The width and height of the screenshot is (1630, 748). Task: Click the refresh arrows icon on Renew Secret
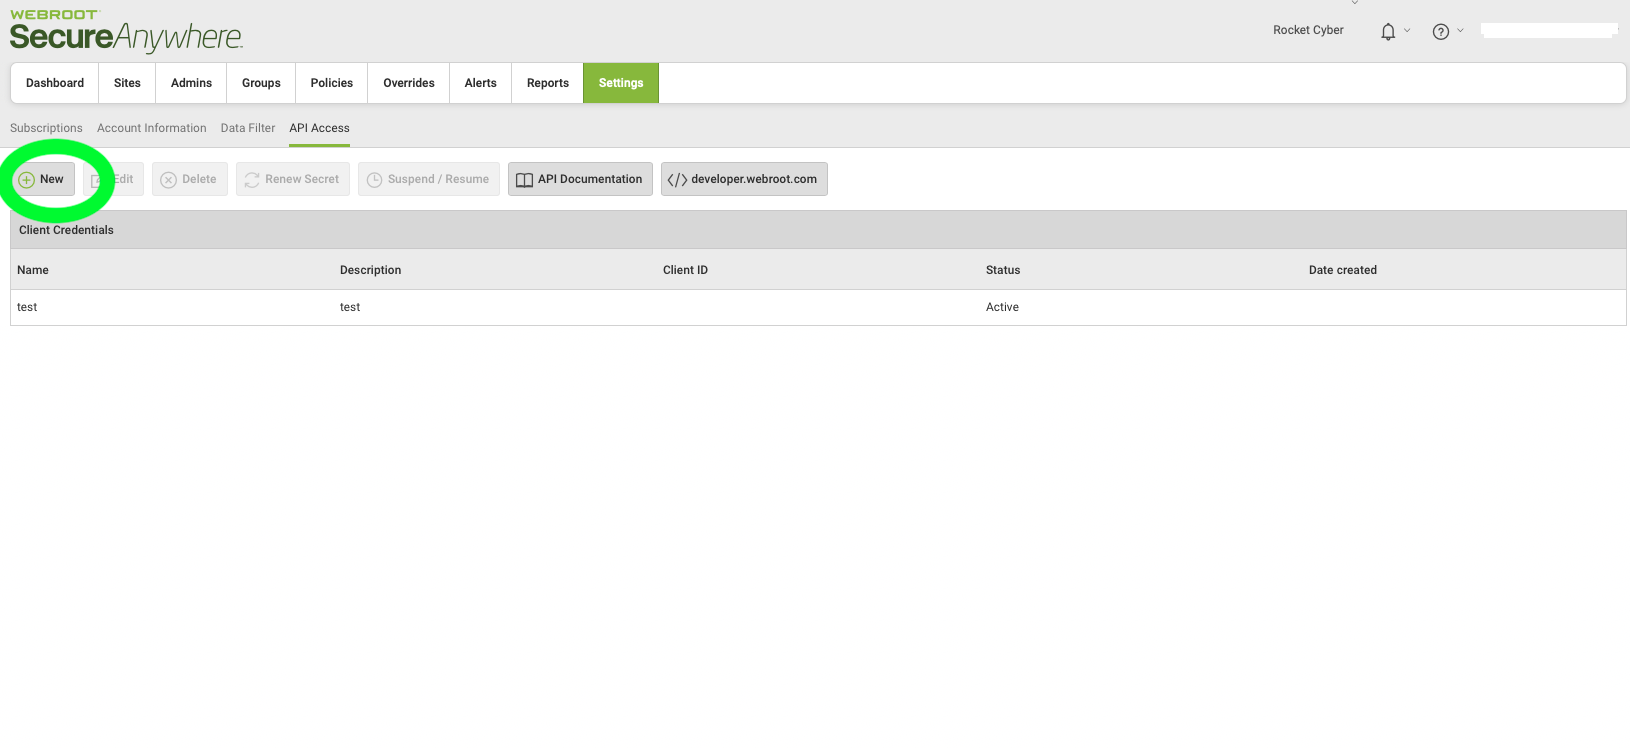[252, 180]
